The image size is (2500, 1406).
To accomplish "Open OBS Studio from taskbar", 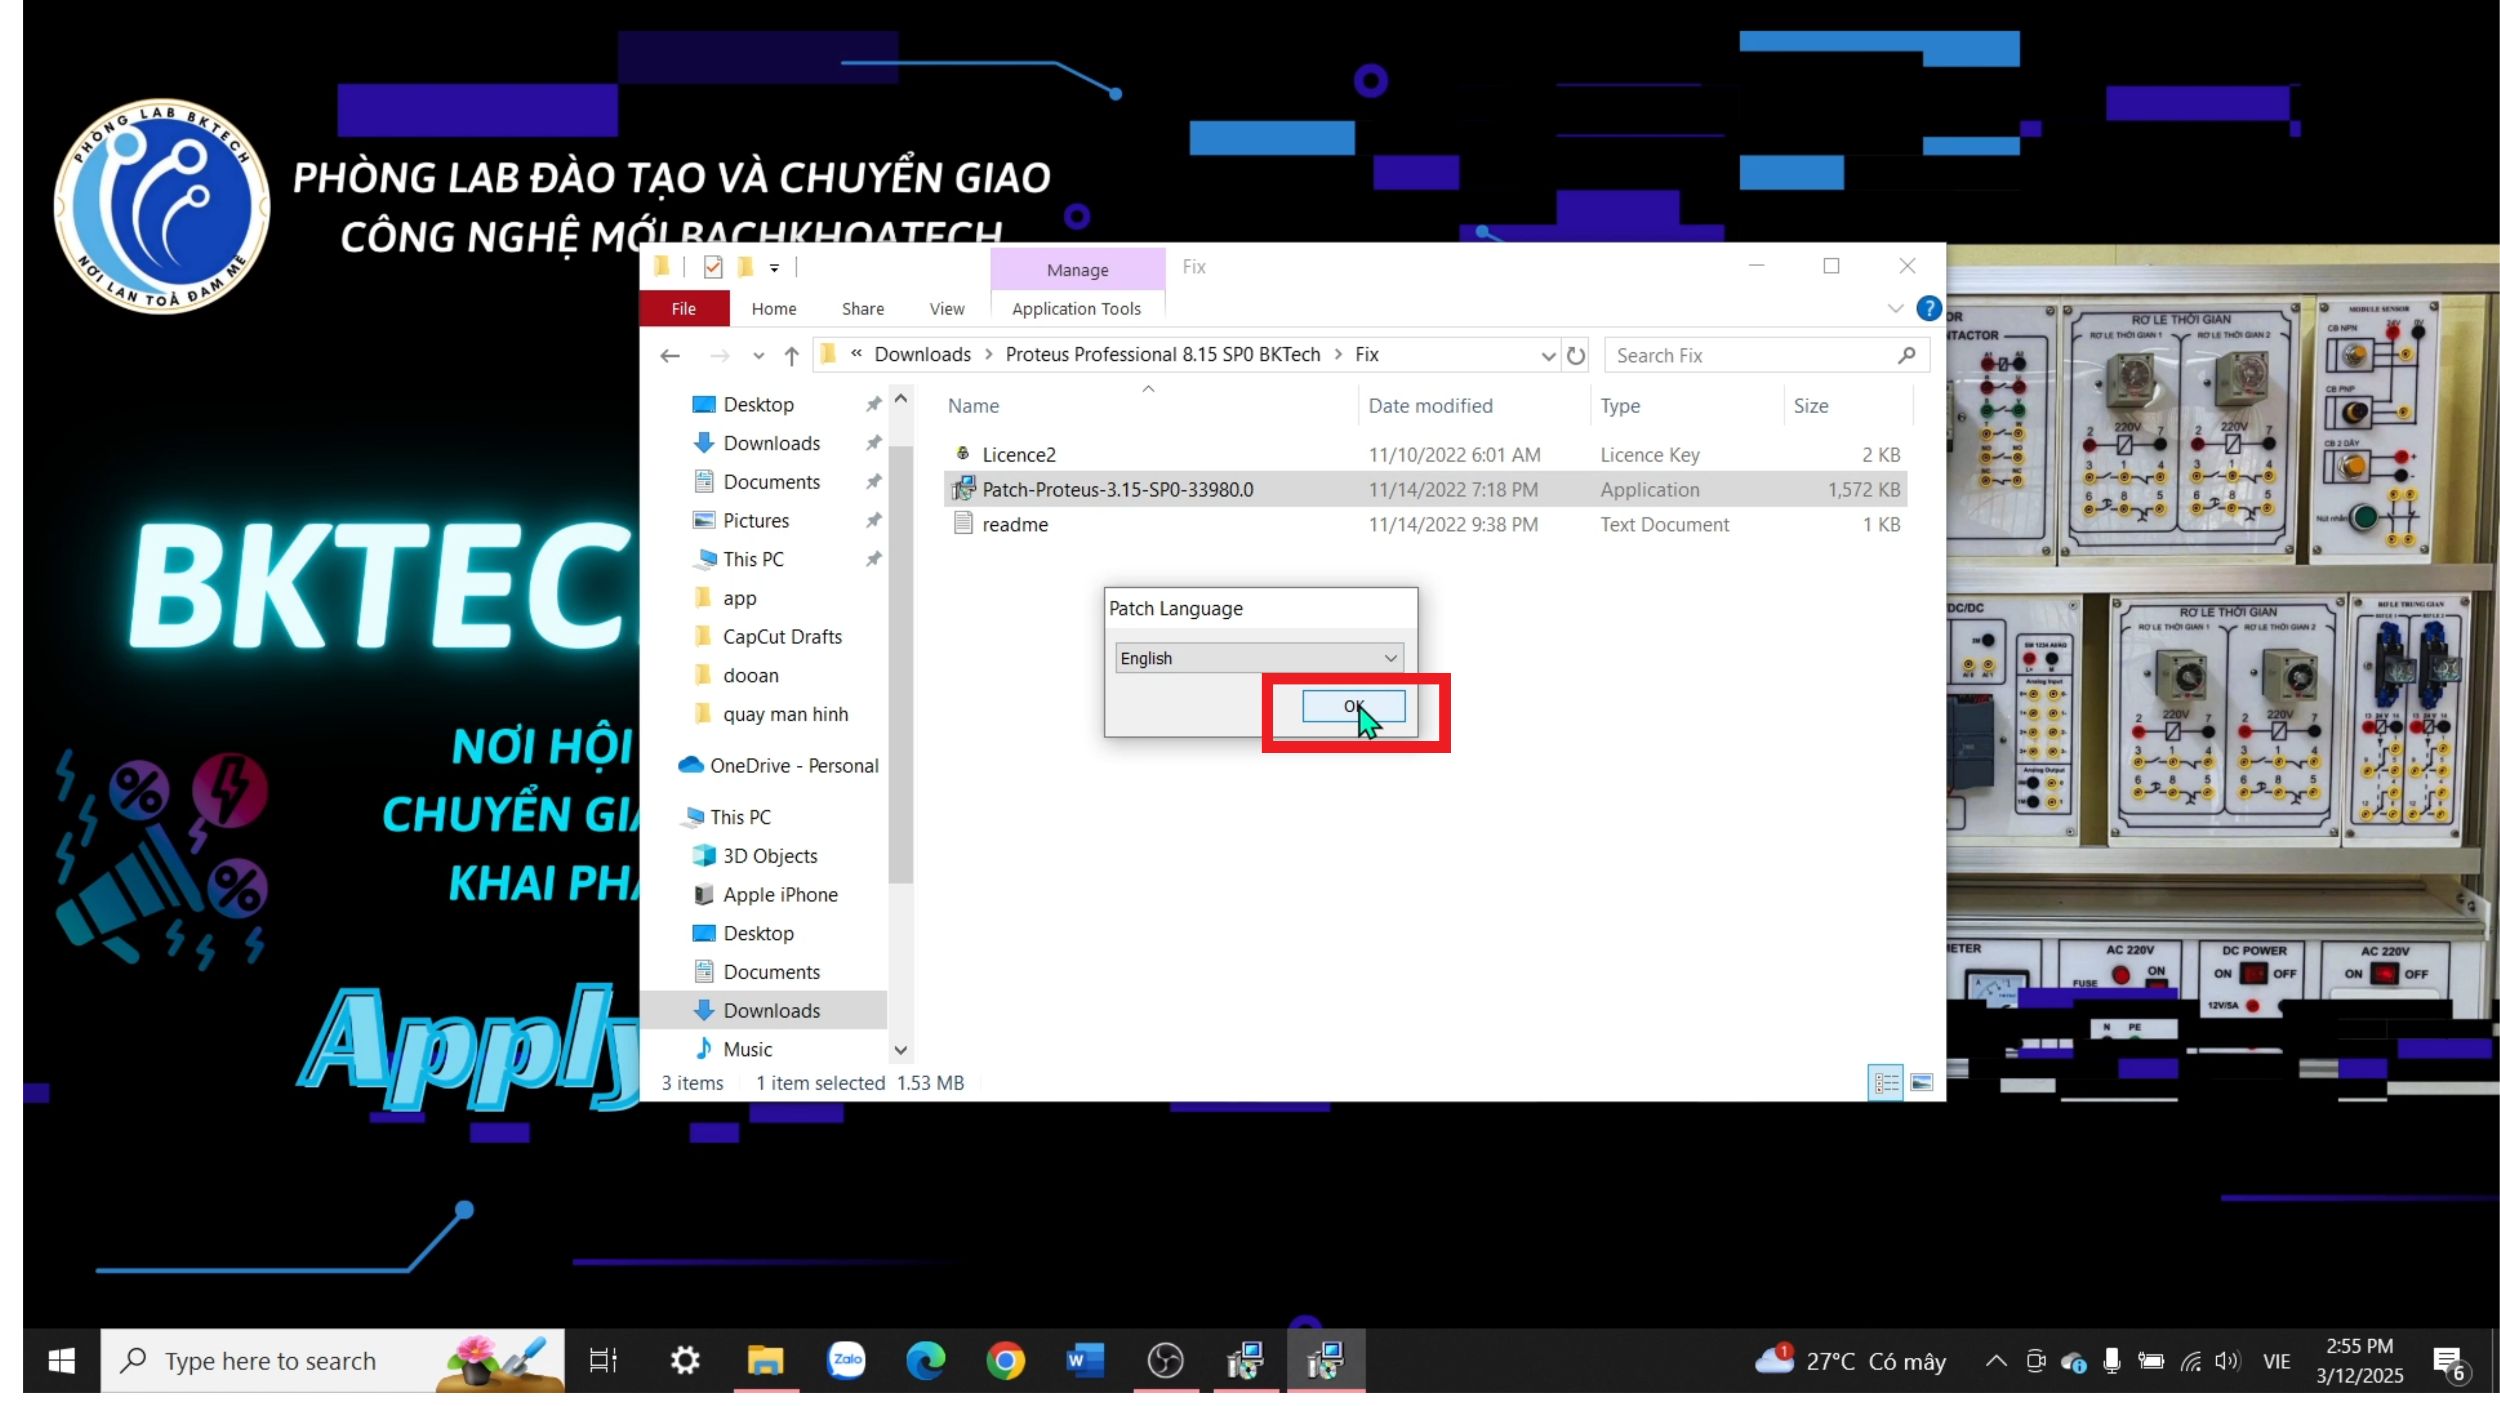I will [1165, 1360].
